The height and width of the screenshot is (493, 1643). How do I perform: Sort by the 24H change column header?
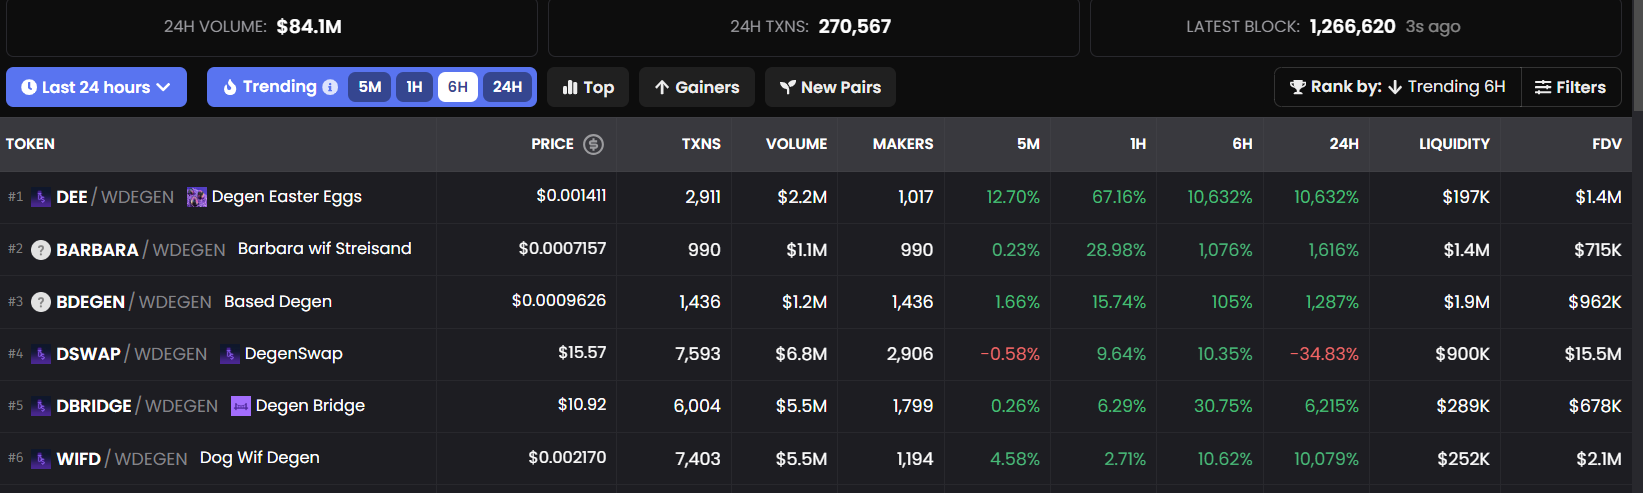pos(1344,144)
